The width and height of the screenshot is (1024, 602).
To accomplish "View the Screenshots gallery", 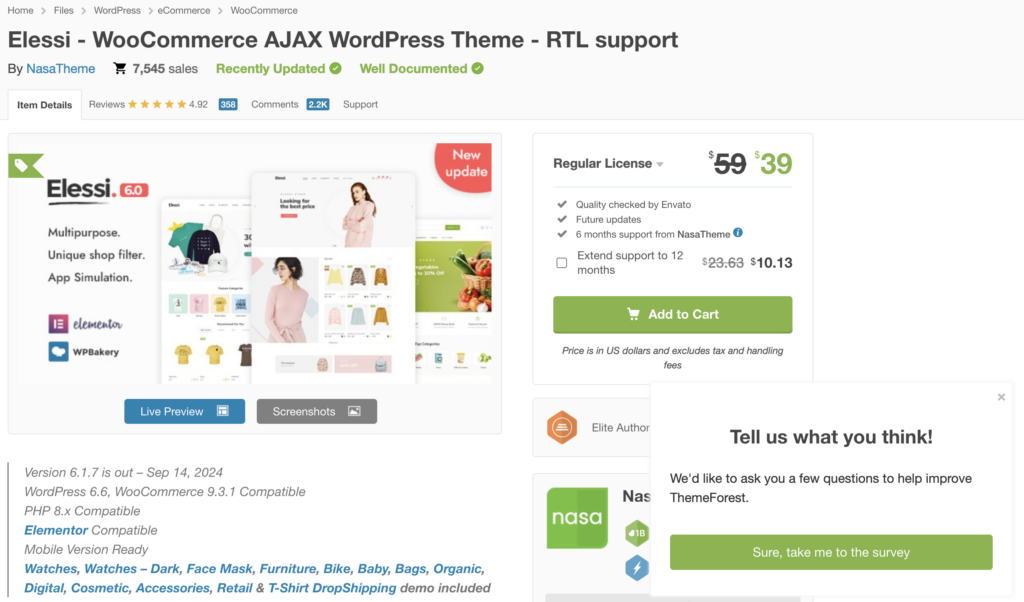I will click(x=317, y=411).
